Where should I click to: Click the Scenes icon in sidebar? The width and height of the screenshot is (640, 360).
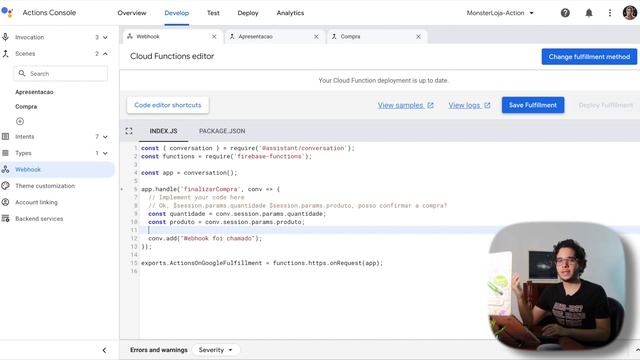5,53
